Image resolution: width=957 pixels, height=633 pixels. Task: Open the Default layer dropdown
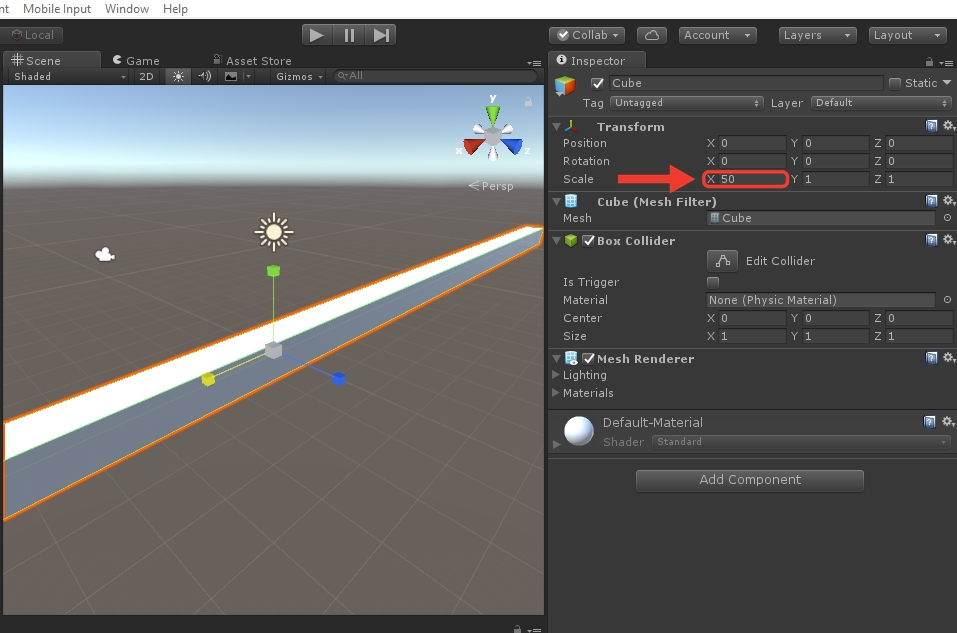(881, 103)
